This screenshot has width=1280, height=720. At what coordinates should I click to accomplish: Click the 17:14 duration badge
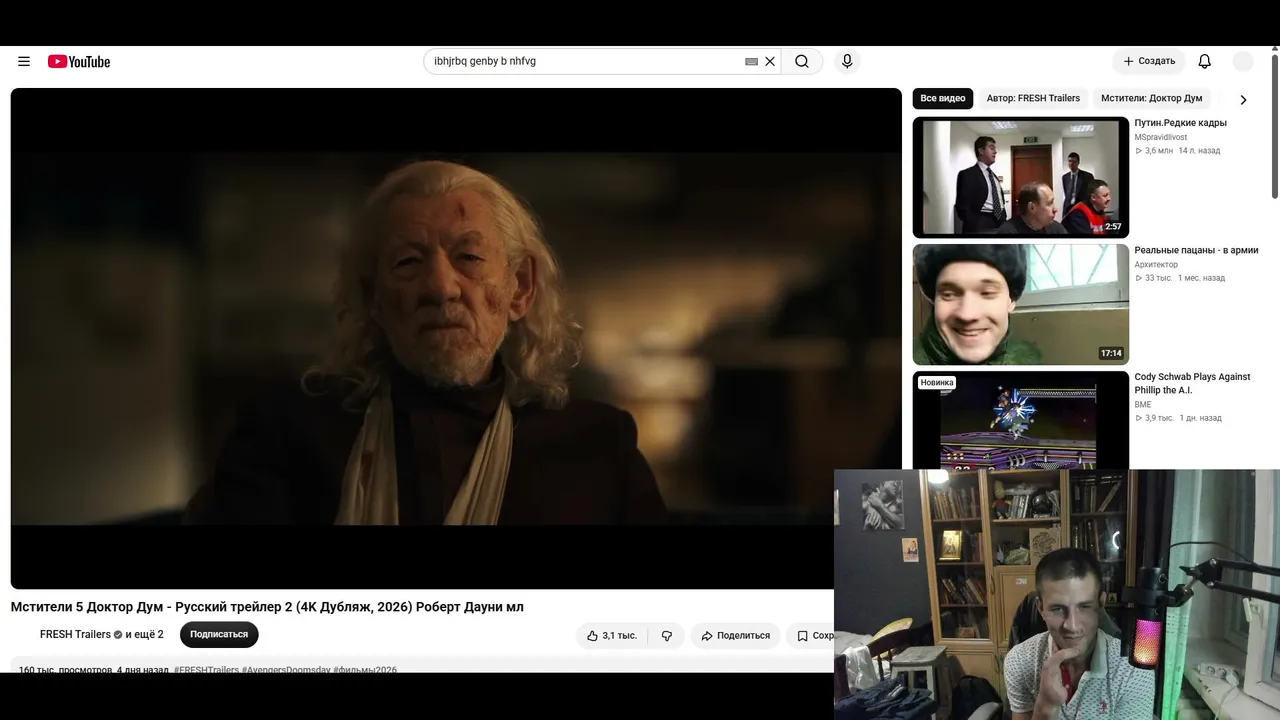tap(1111, 353)
